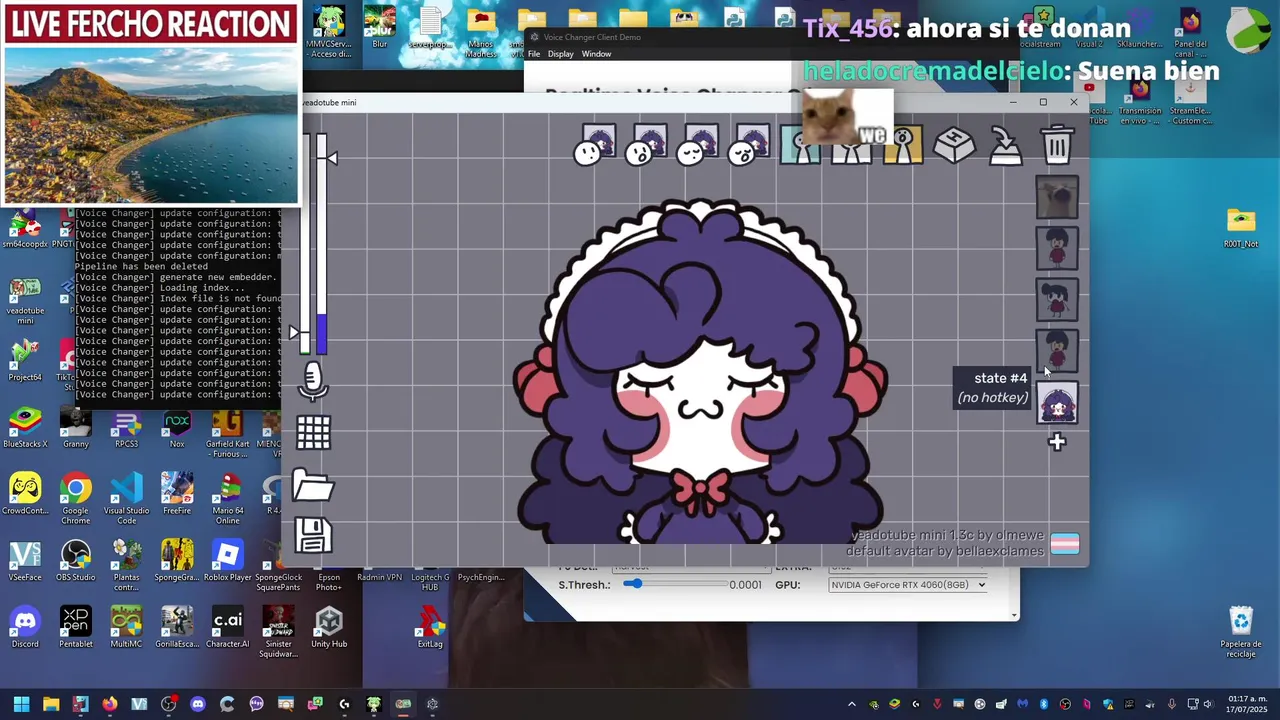
Task: Open Papelera de reciclaje on desktop
Action: (1241, 631)
